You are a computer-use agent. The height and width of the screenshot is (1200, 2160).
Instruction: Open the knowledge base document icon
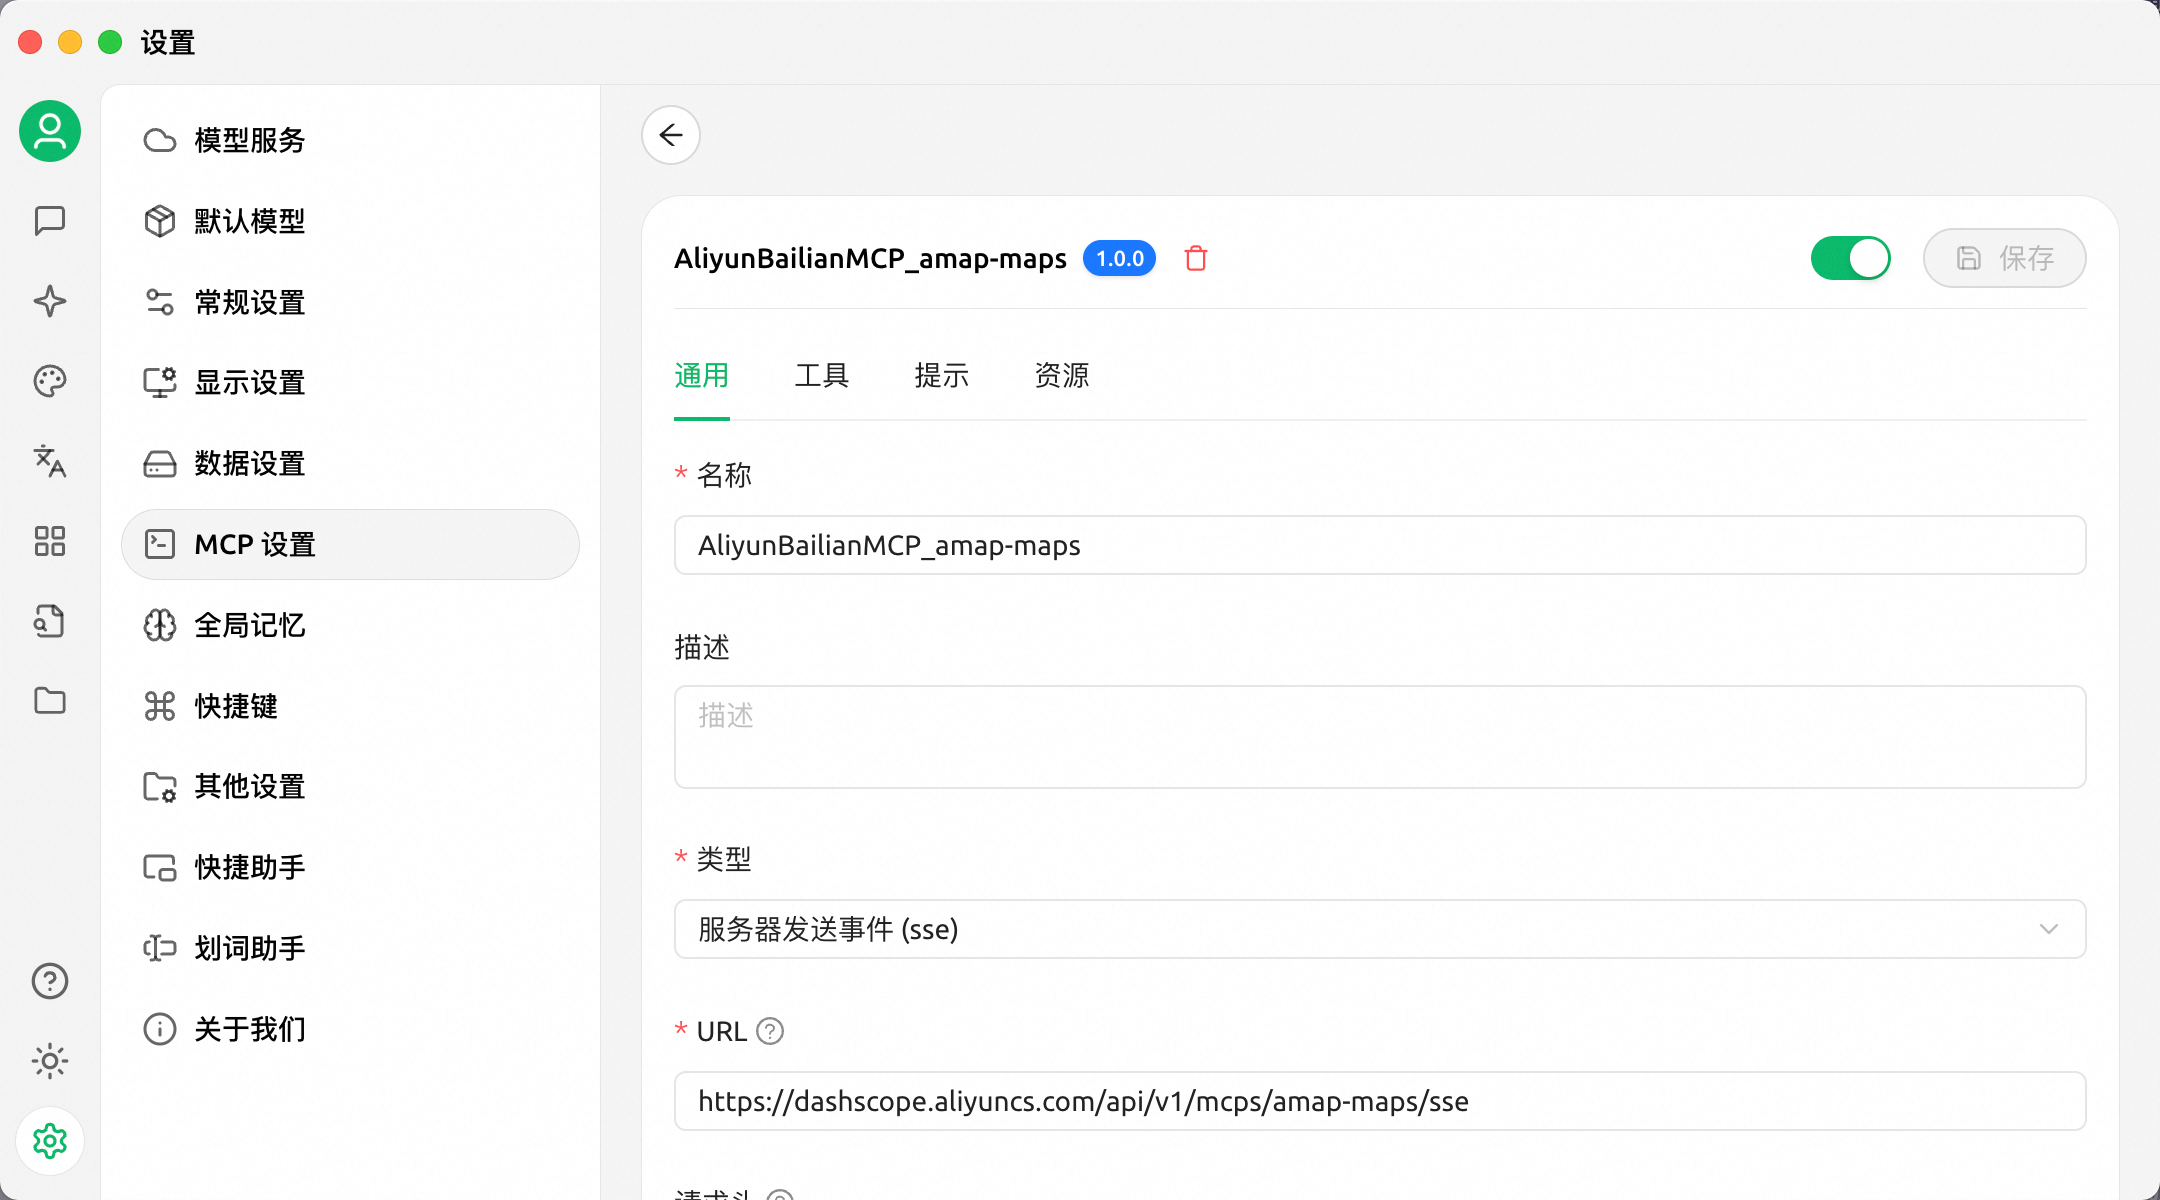click(50, 621)
